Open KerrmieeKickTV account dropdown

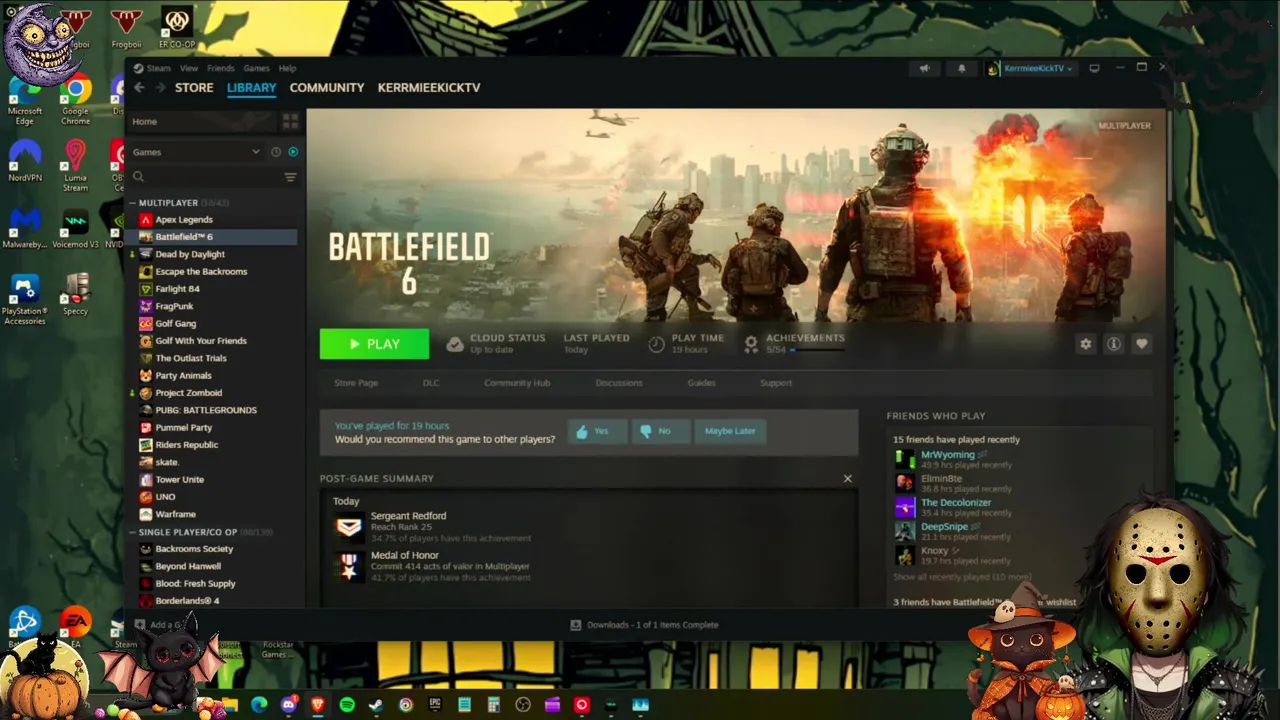[x=1030, y=68]
